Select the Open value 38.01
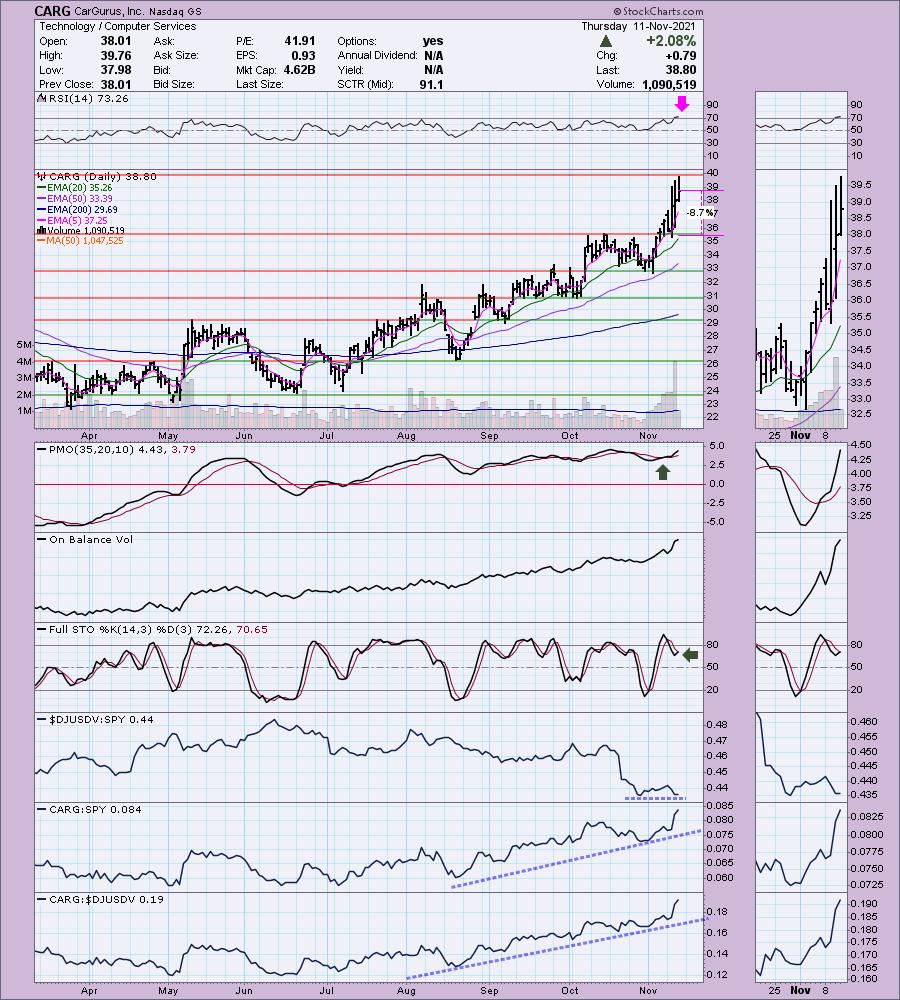Screen dimensions: 900x1000 115,41
